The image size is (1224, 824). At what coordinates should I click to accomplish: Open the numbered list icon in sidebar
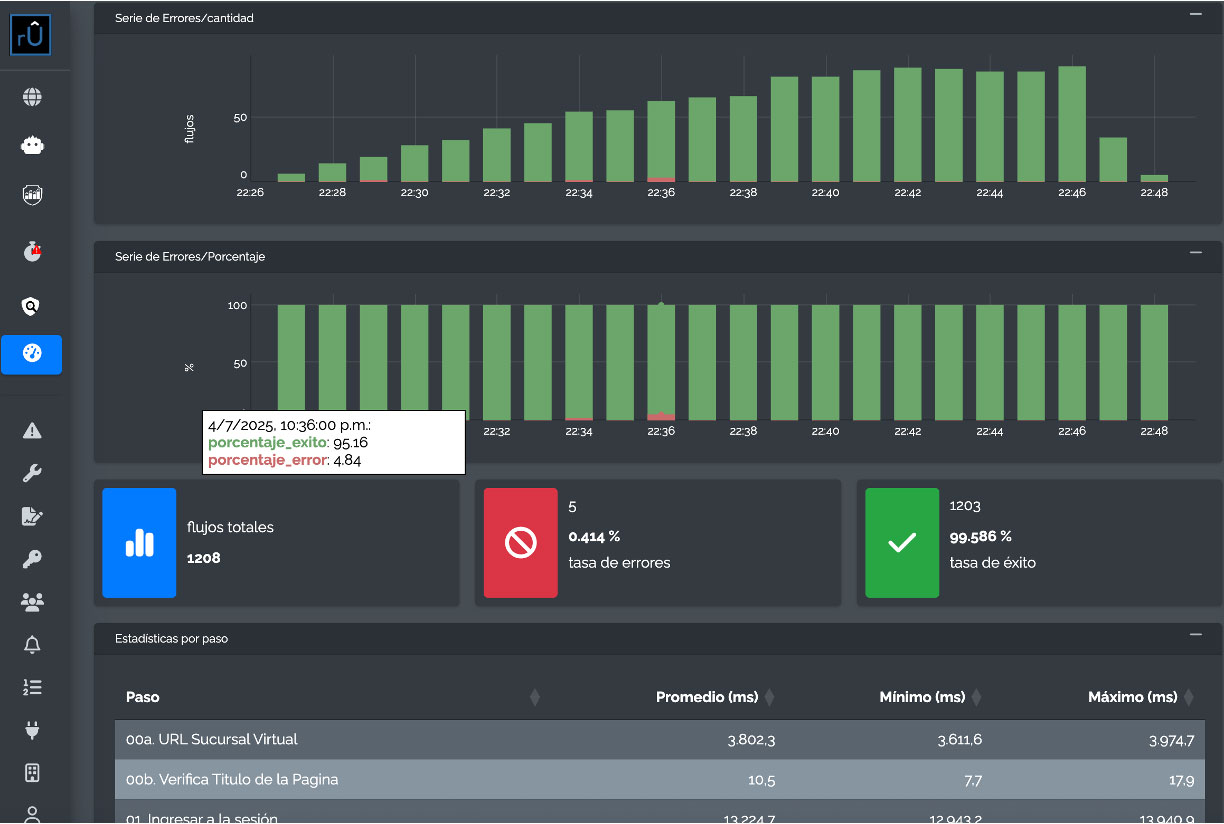tap(32, 687)
